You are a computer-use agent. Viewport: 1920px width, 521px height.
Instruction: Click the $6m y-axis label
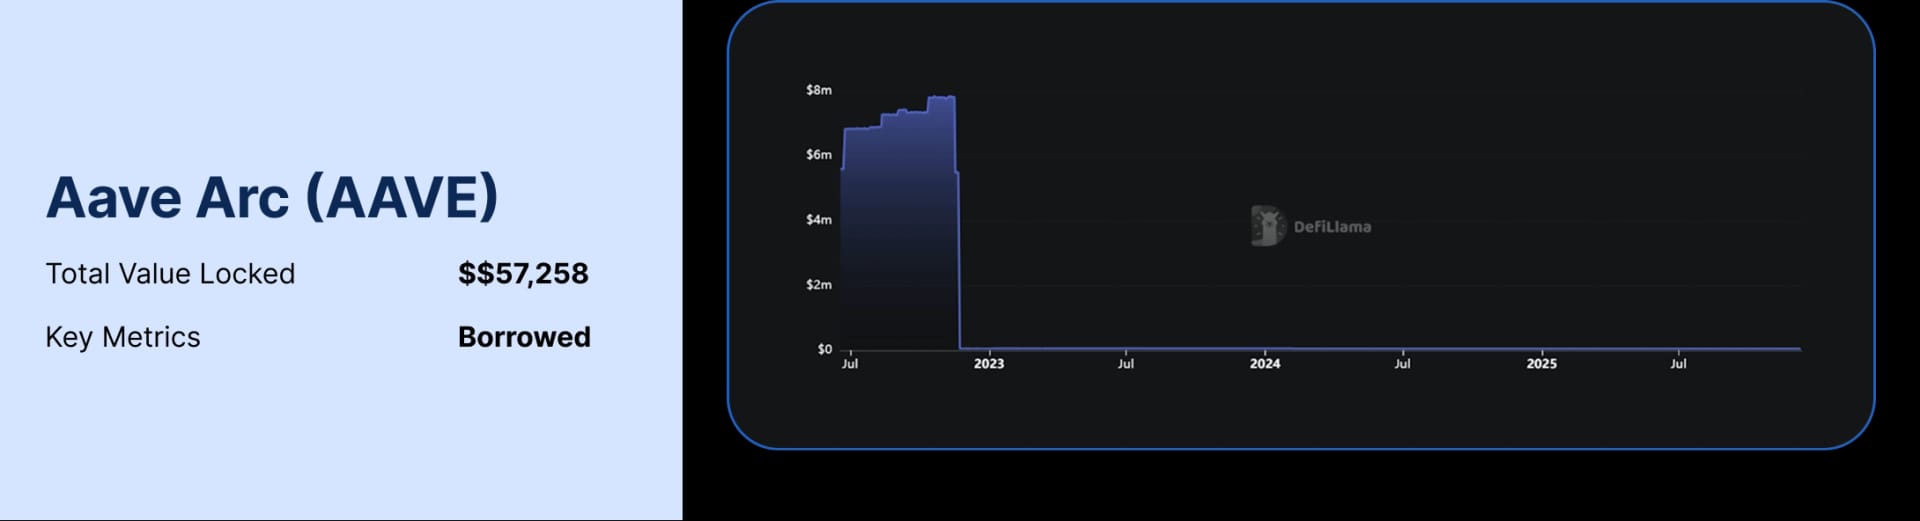tap(819, 155)
